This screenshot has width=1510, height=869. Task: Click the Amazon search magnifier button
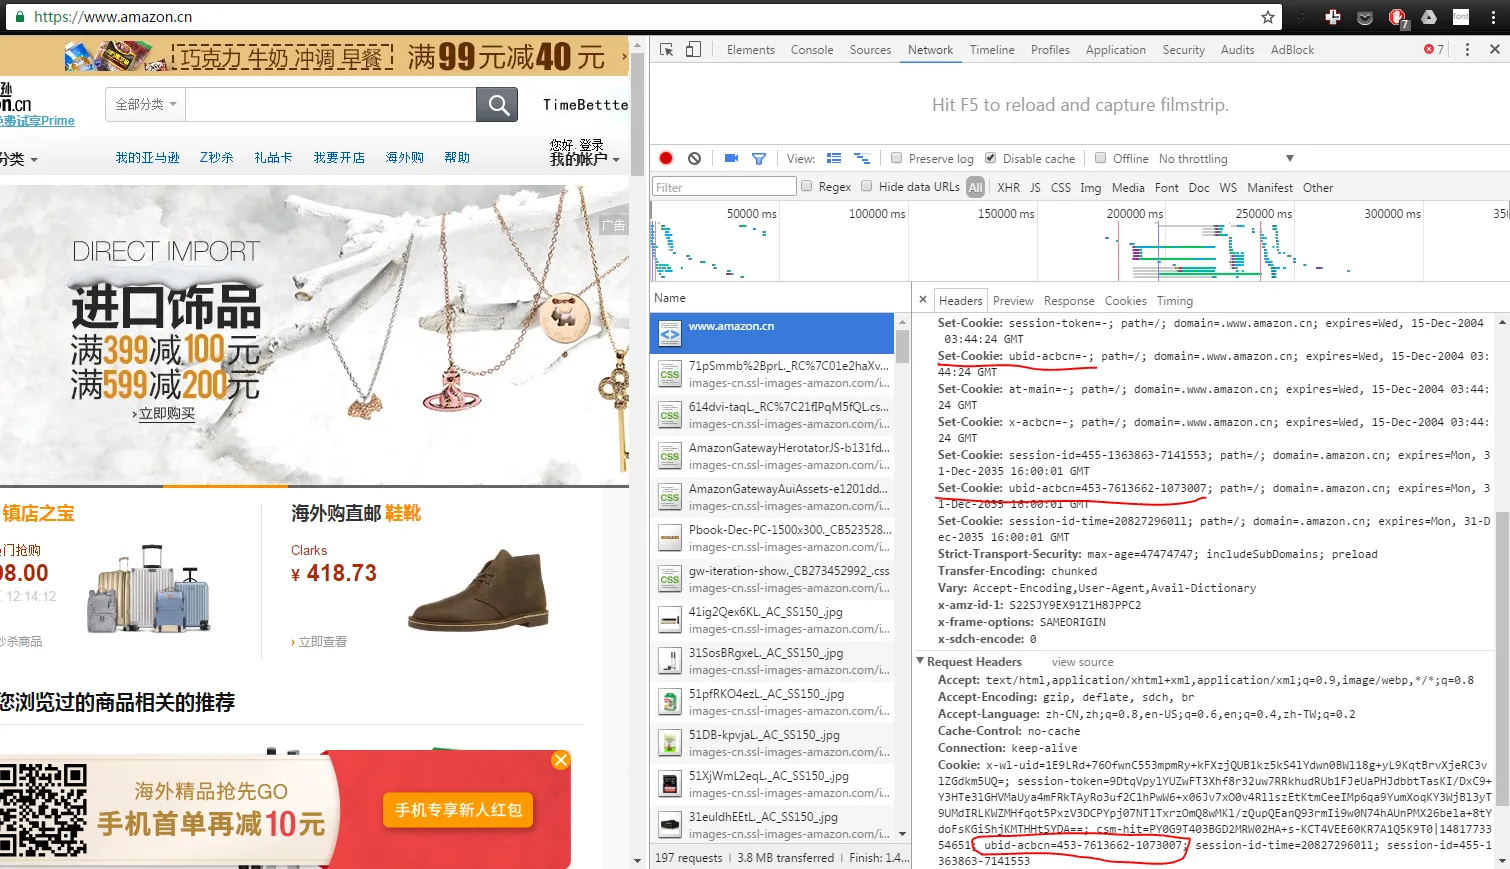(497, 105)
